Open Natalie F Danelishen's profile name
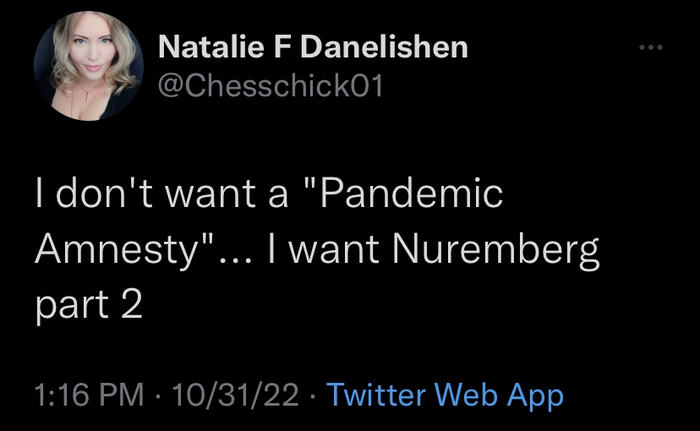 click(313, 47)
